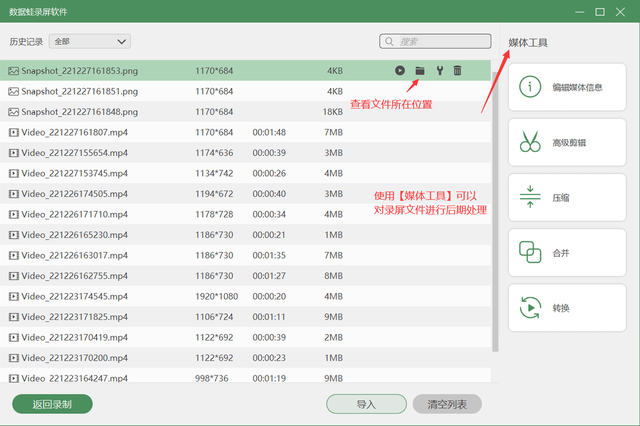Screen dimensions: 640x426
Task: Select file name Snapshot_221227161853.png
Action: tap(80, 71)
